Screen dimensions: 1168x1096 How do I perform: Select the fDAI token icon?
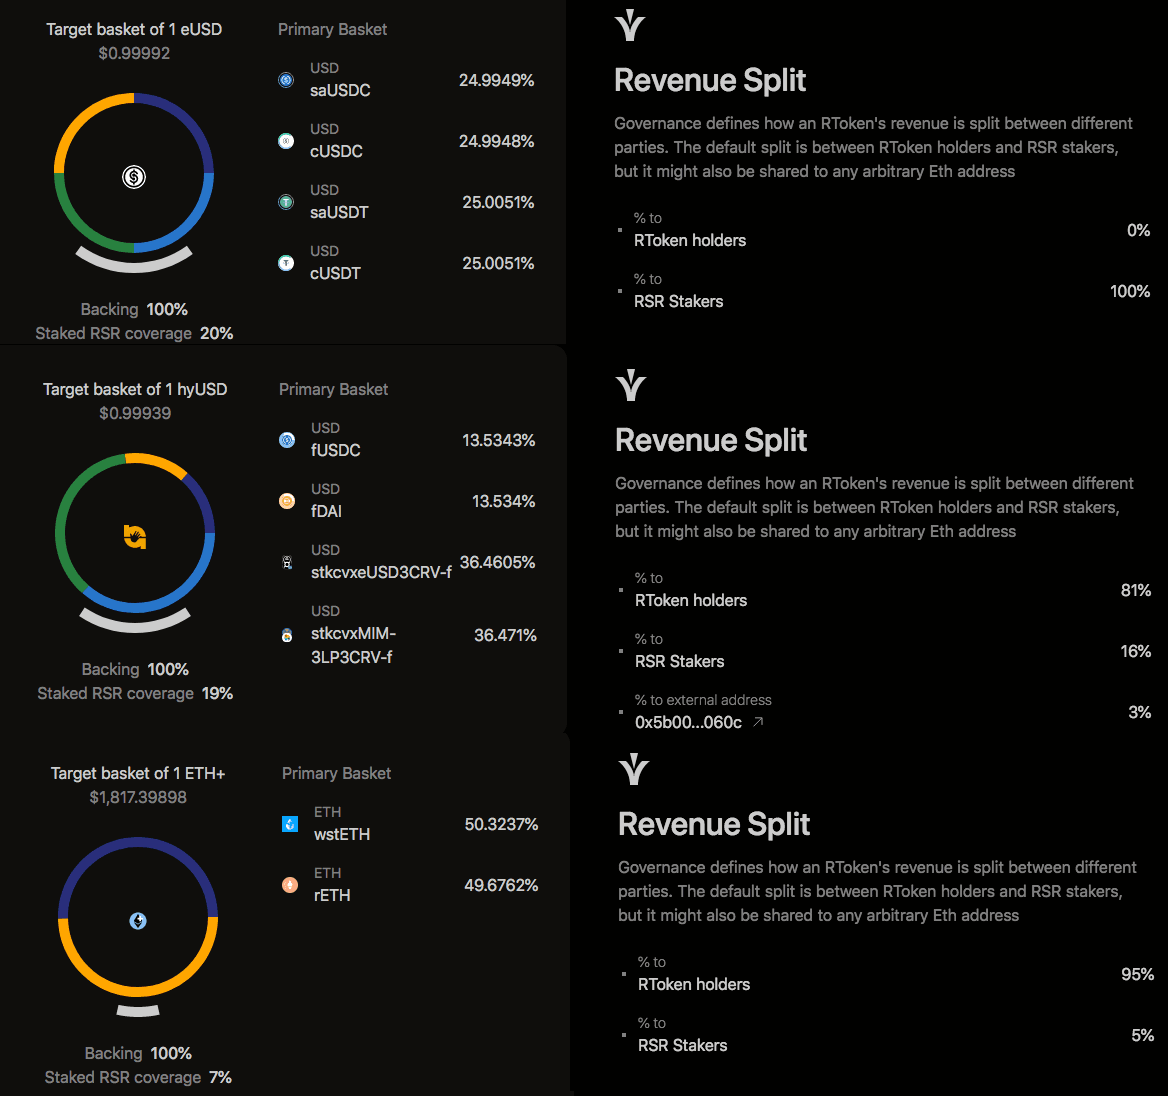coord(287,501)
